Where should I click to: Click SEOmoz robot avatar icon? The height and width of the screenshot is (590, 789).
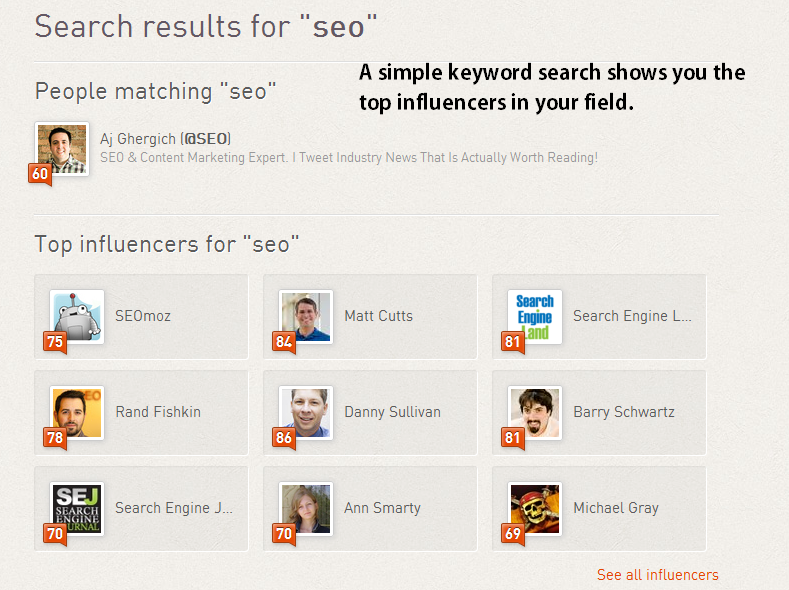[78, 315]
